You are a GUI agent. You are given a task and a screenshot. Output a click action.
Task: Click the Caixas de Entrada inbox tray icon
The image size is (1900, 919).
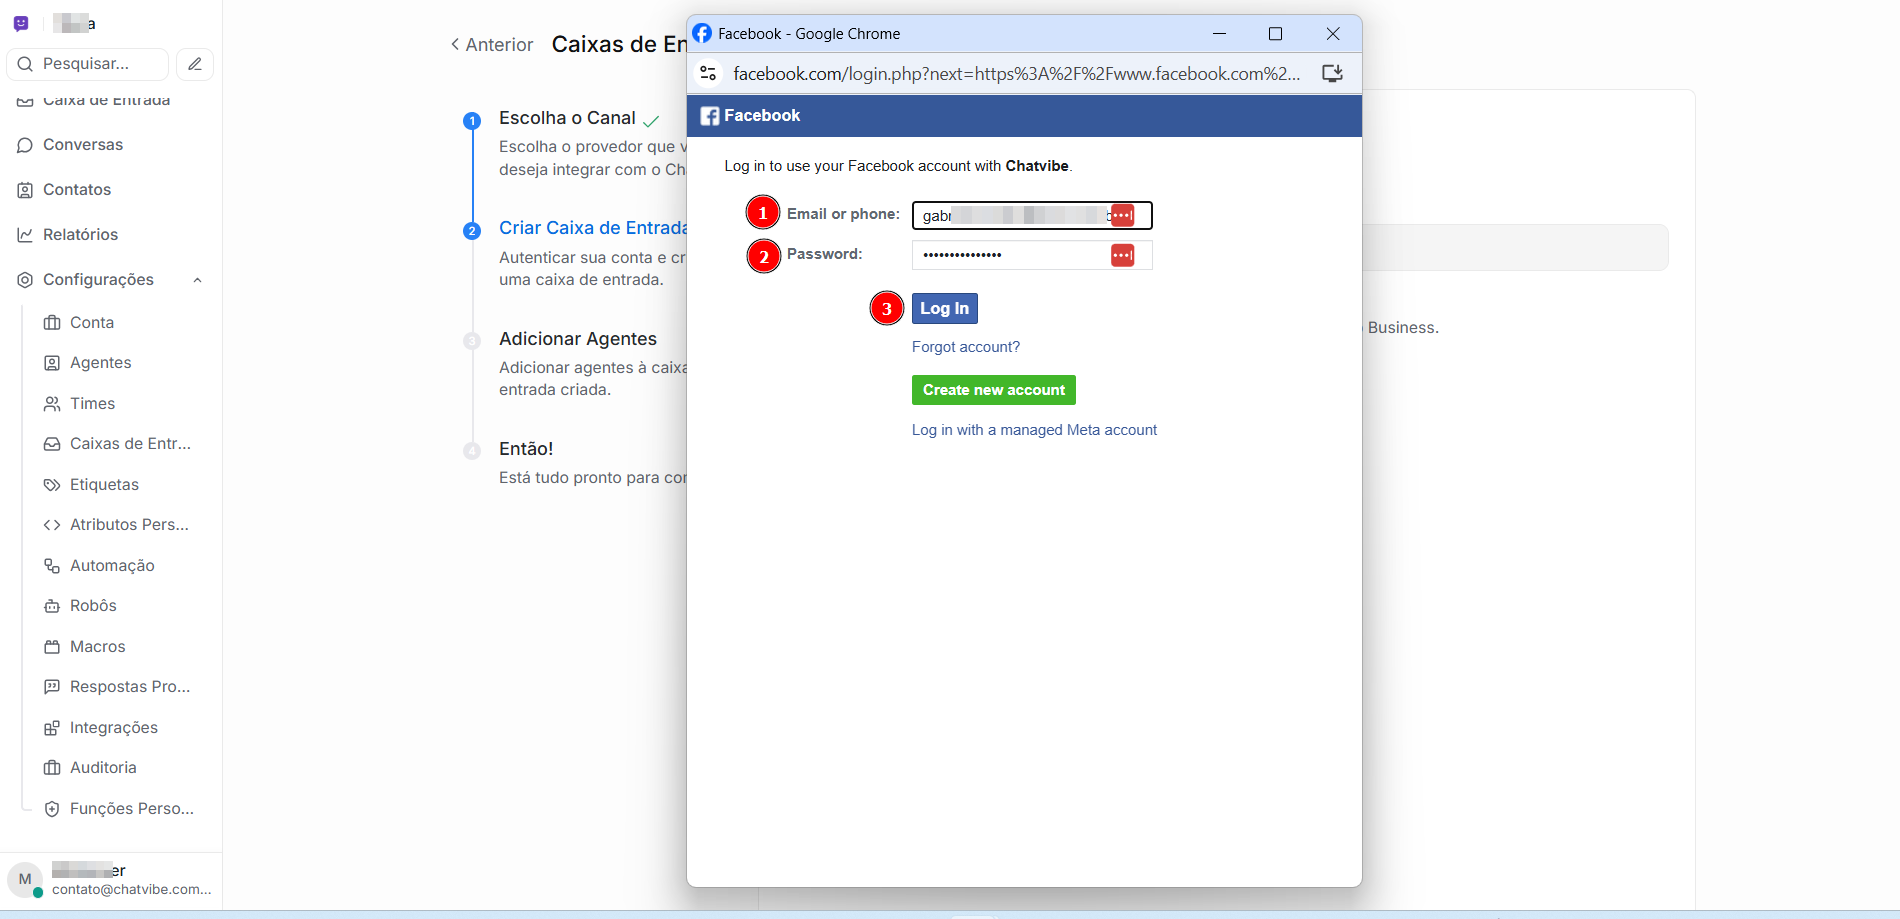(52, 444)
